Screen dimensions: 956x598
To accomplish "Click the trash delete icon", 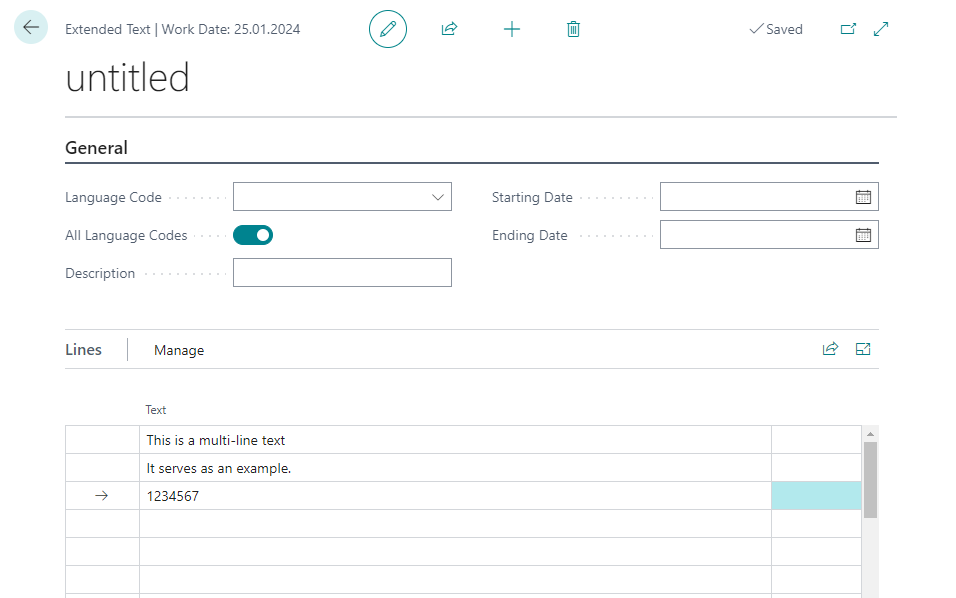I will 573,29.
